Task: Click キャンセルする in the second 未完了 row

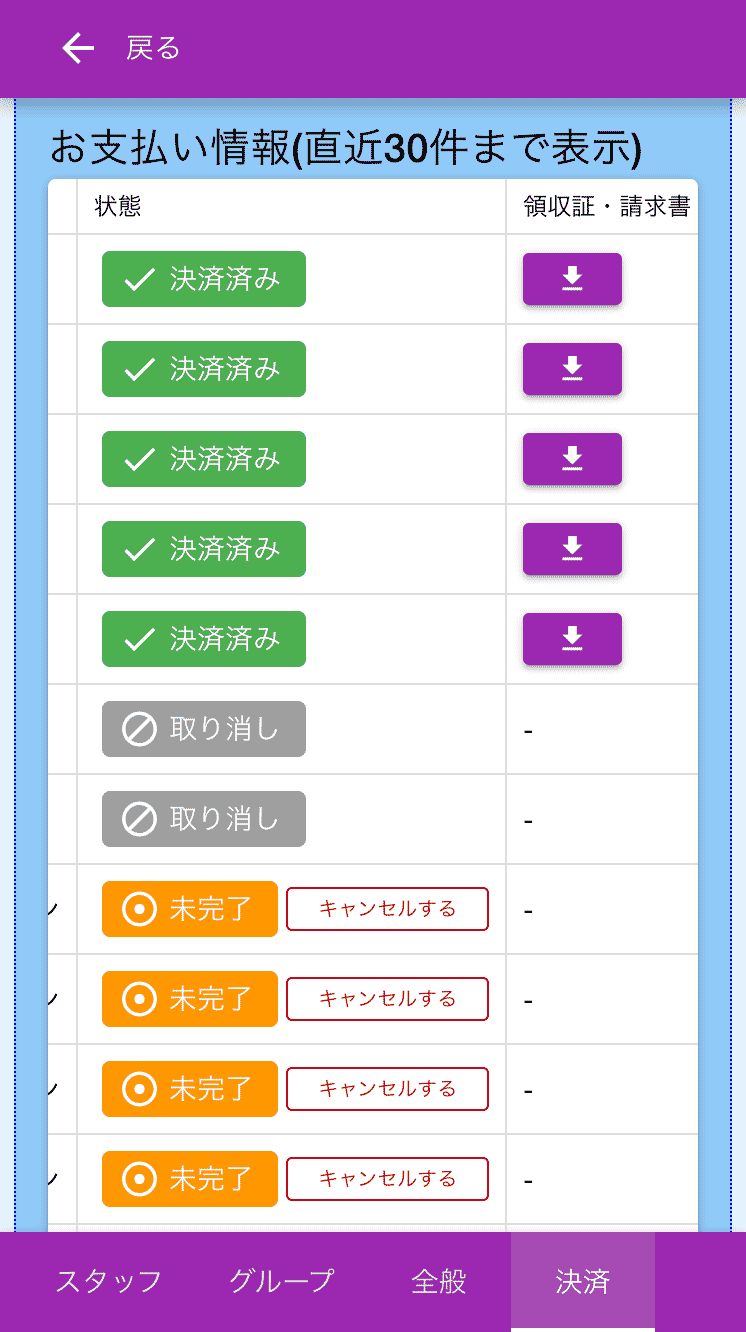Action: click(387, 999)
